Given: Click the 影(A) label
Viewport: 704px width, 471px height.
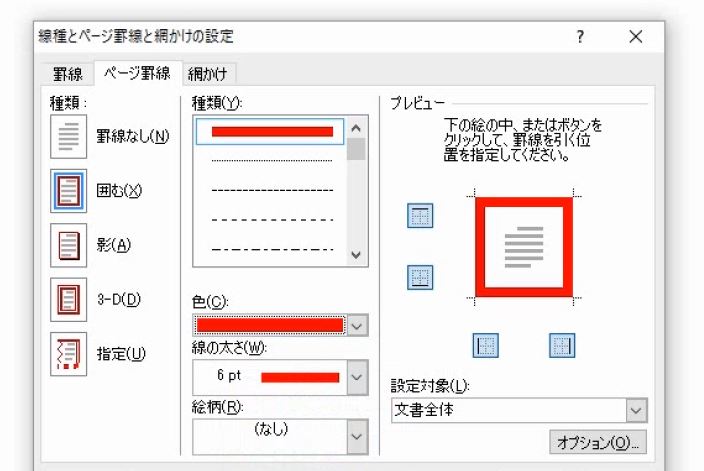Looking at the screenshot, I should point(114,245).
